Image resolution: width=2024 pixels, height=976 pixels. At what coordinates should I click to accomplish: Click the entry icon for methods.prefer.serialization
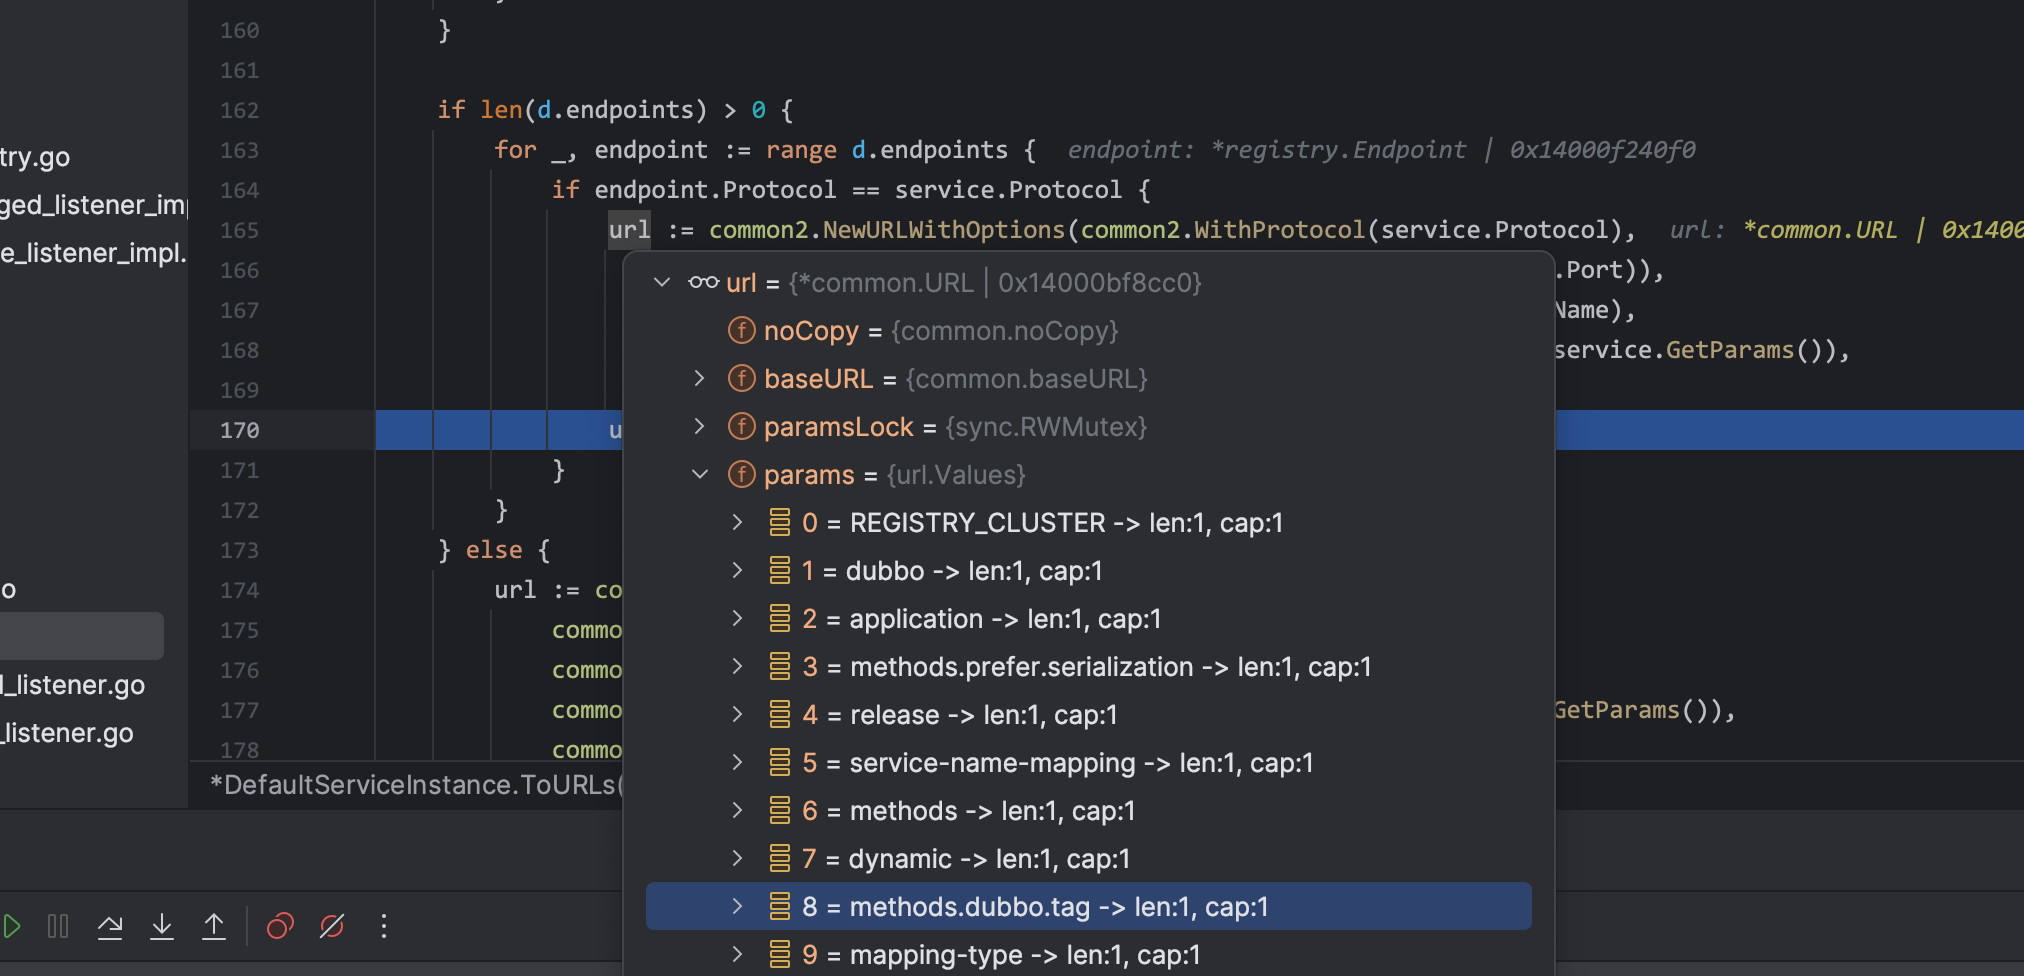[x=780, y=666]
